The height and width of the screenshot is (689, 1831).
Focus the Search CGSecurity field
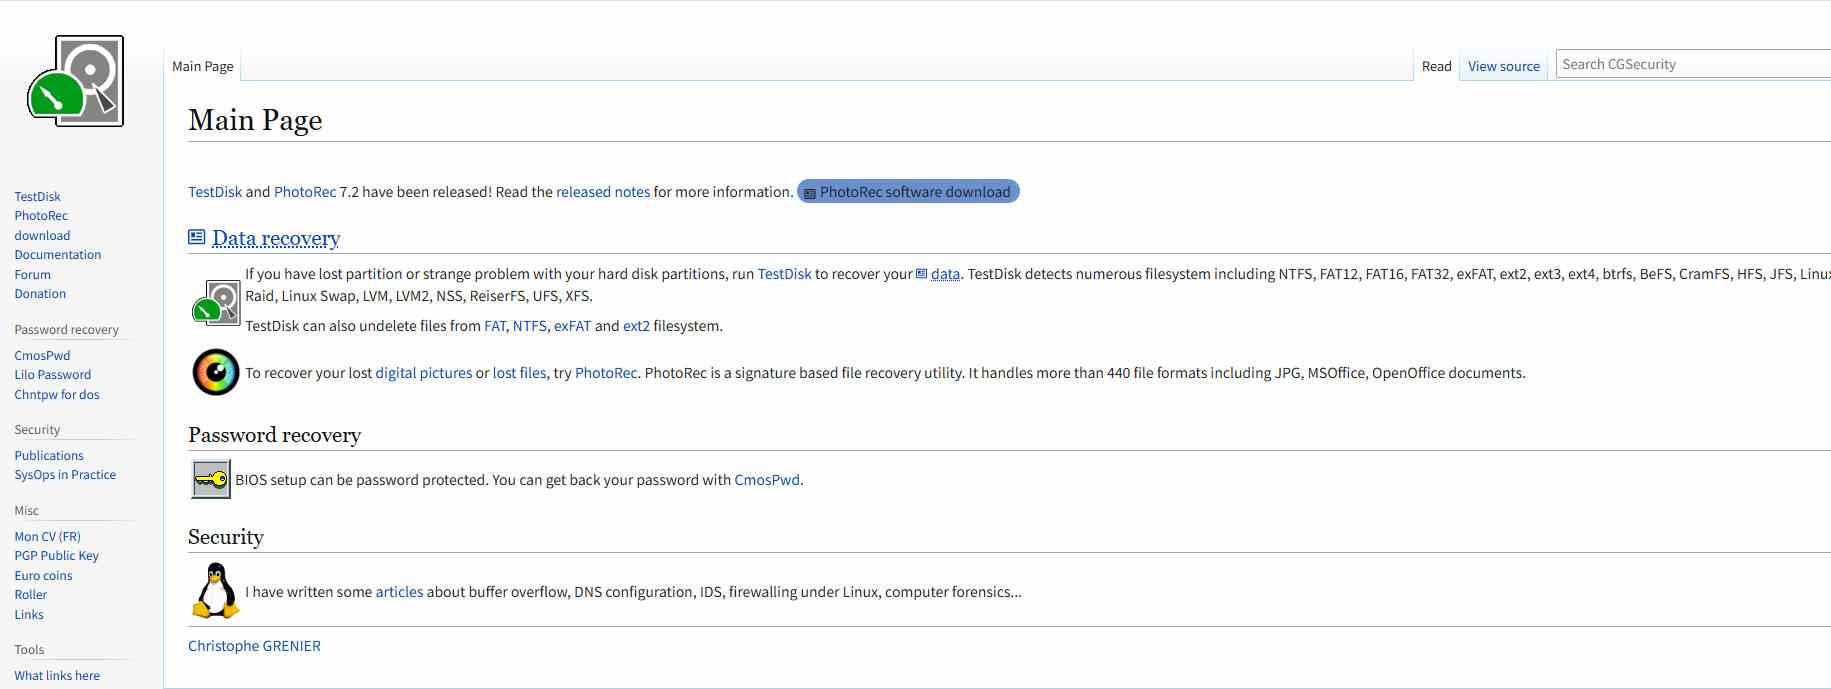coord(1694,64)
